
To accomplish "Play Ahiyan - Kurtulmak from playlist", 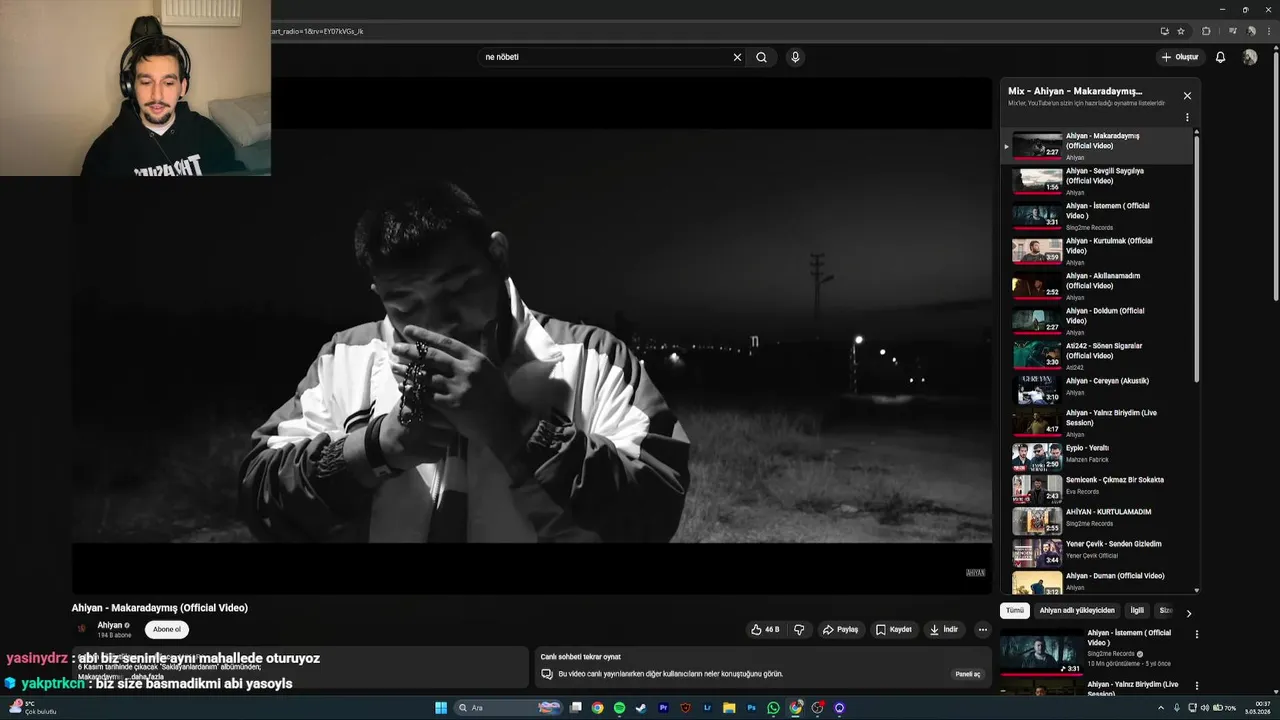I will [x=1097, y=250].
